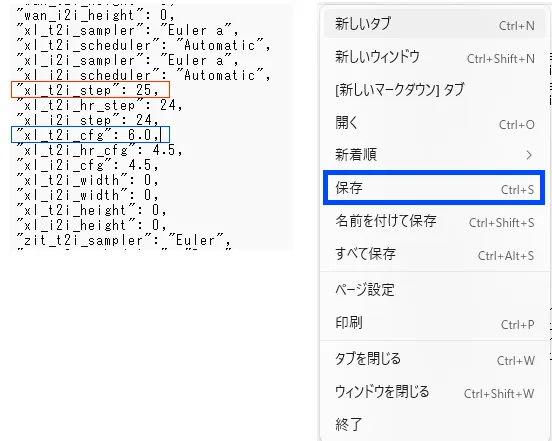Save the file with 保存
The width and height of the screenshot is (552, 441).
click(434, 188)
